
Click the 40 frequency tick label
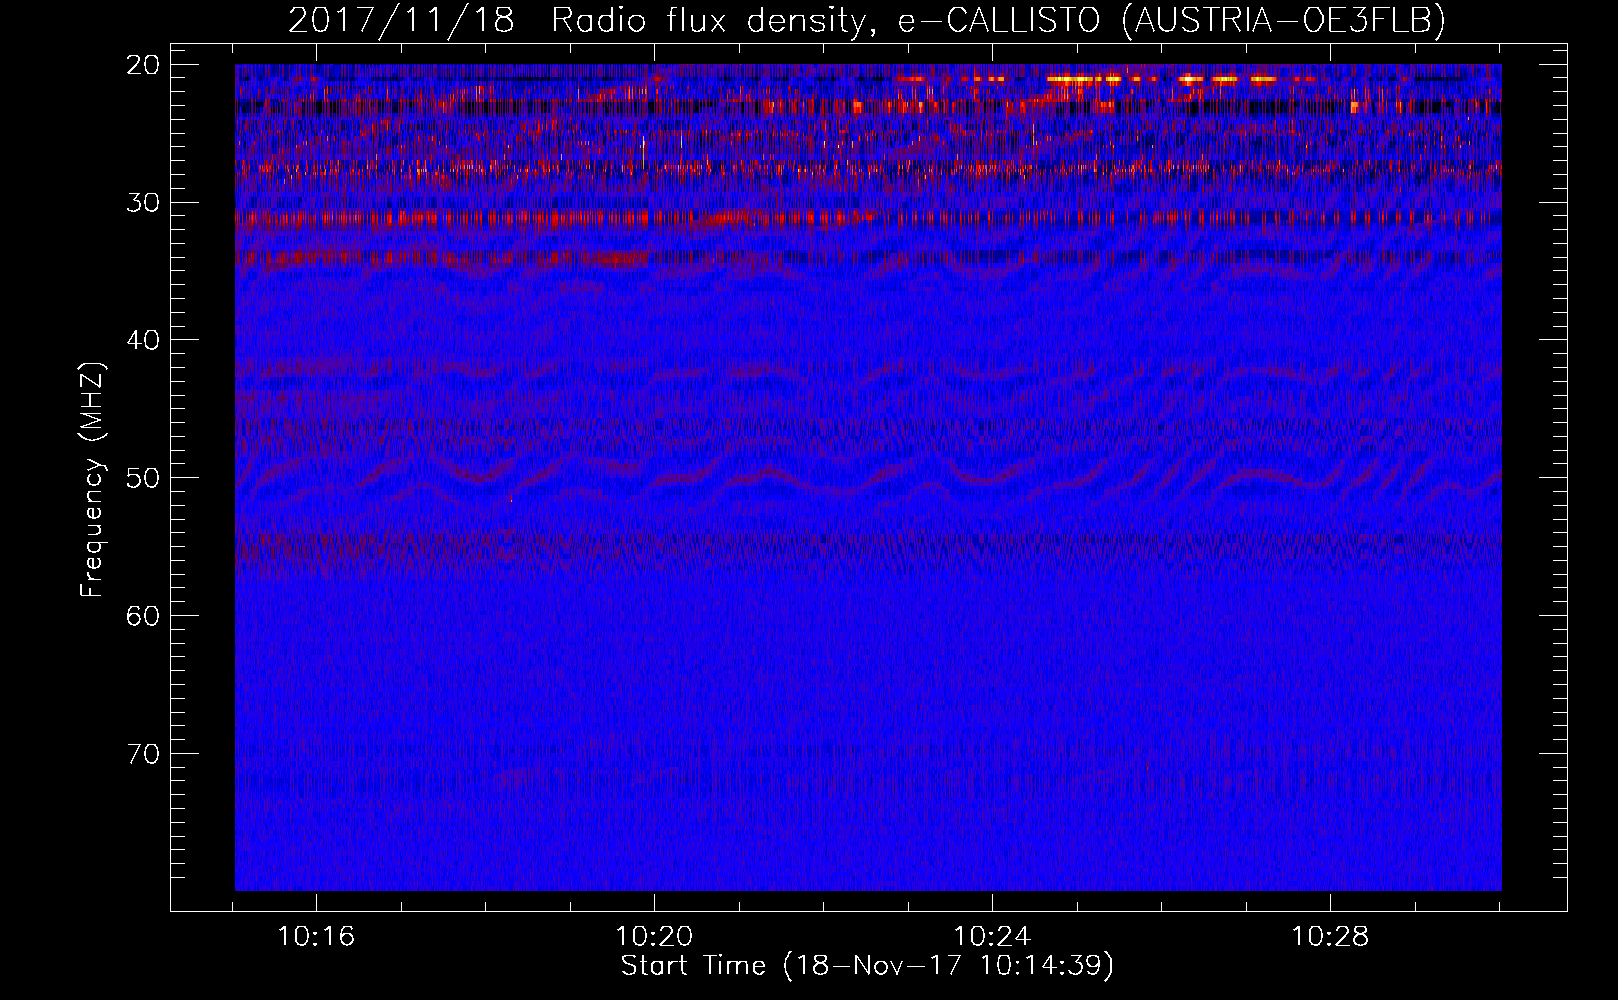144,340
